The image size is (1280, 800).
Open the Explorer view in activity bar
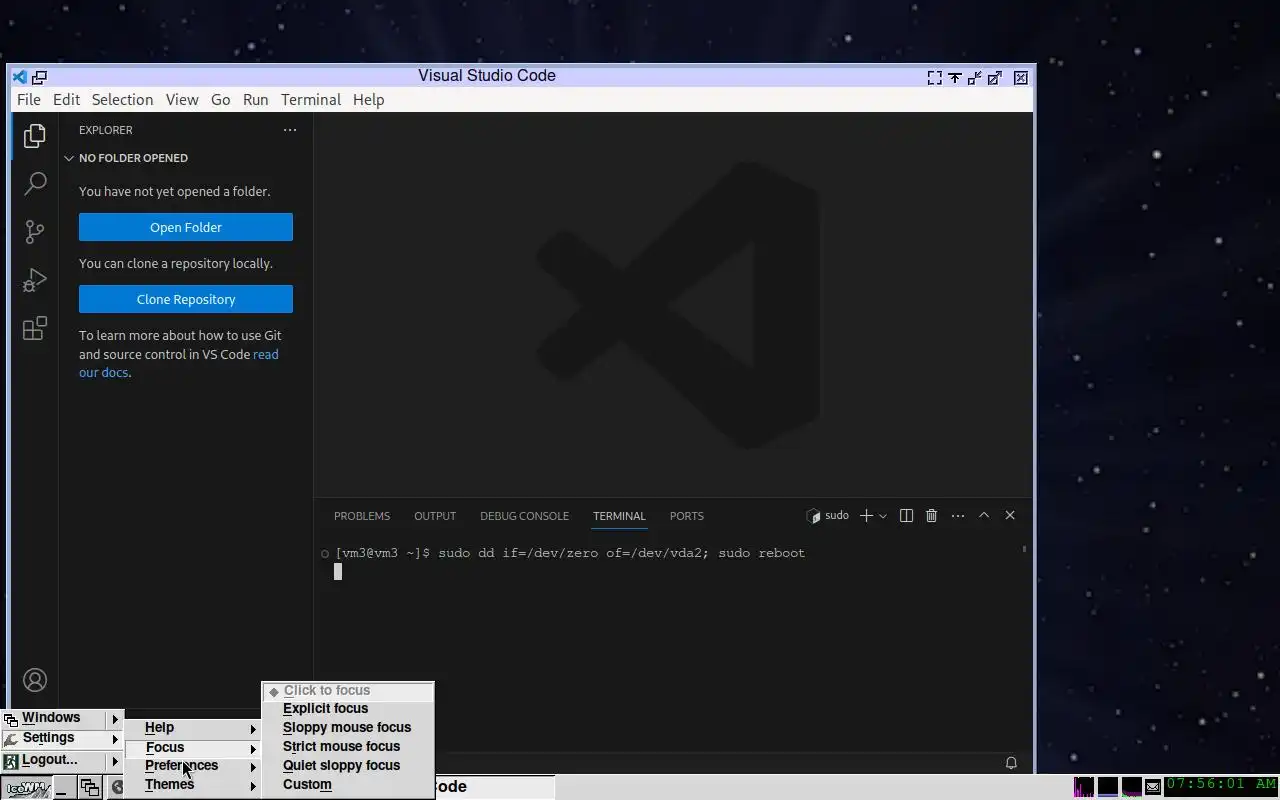point(35,135)
